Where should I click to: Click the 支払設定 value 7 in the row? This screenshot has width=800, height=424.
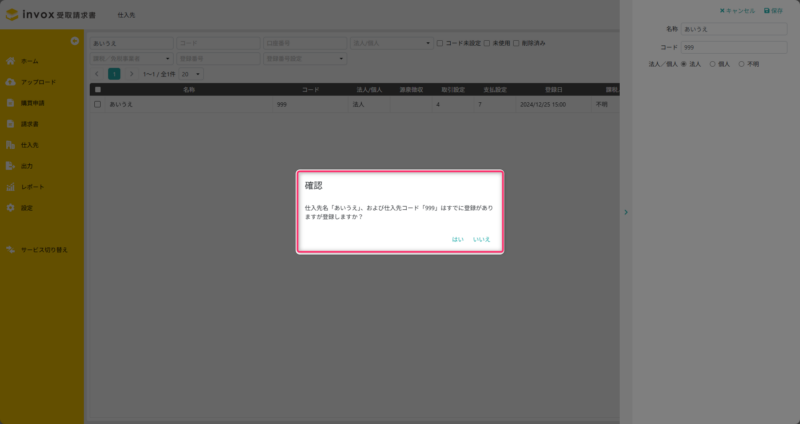pyautogui.click(x=494, y=104)
